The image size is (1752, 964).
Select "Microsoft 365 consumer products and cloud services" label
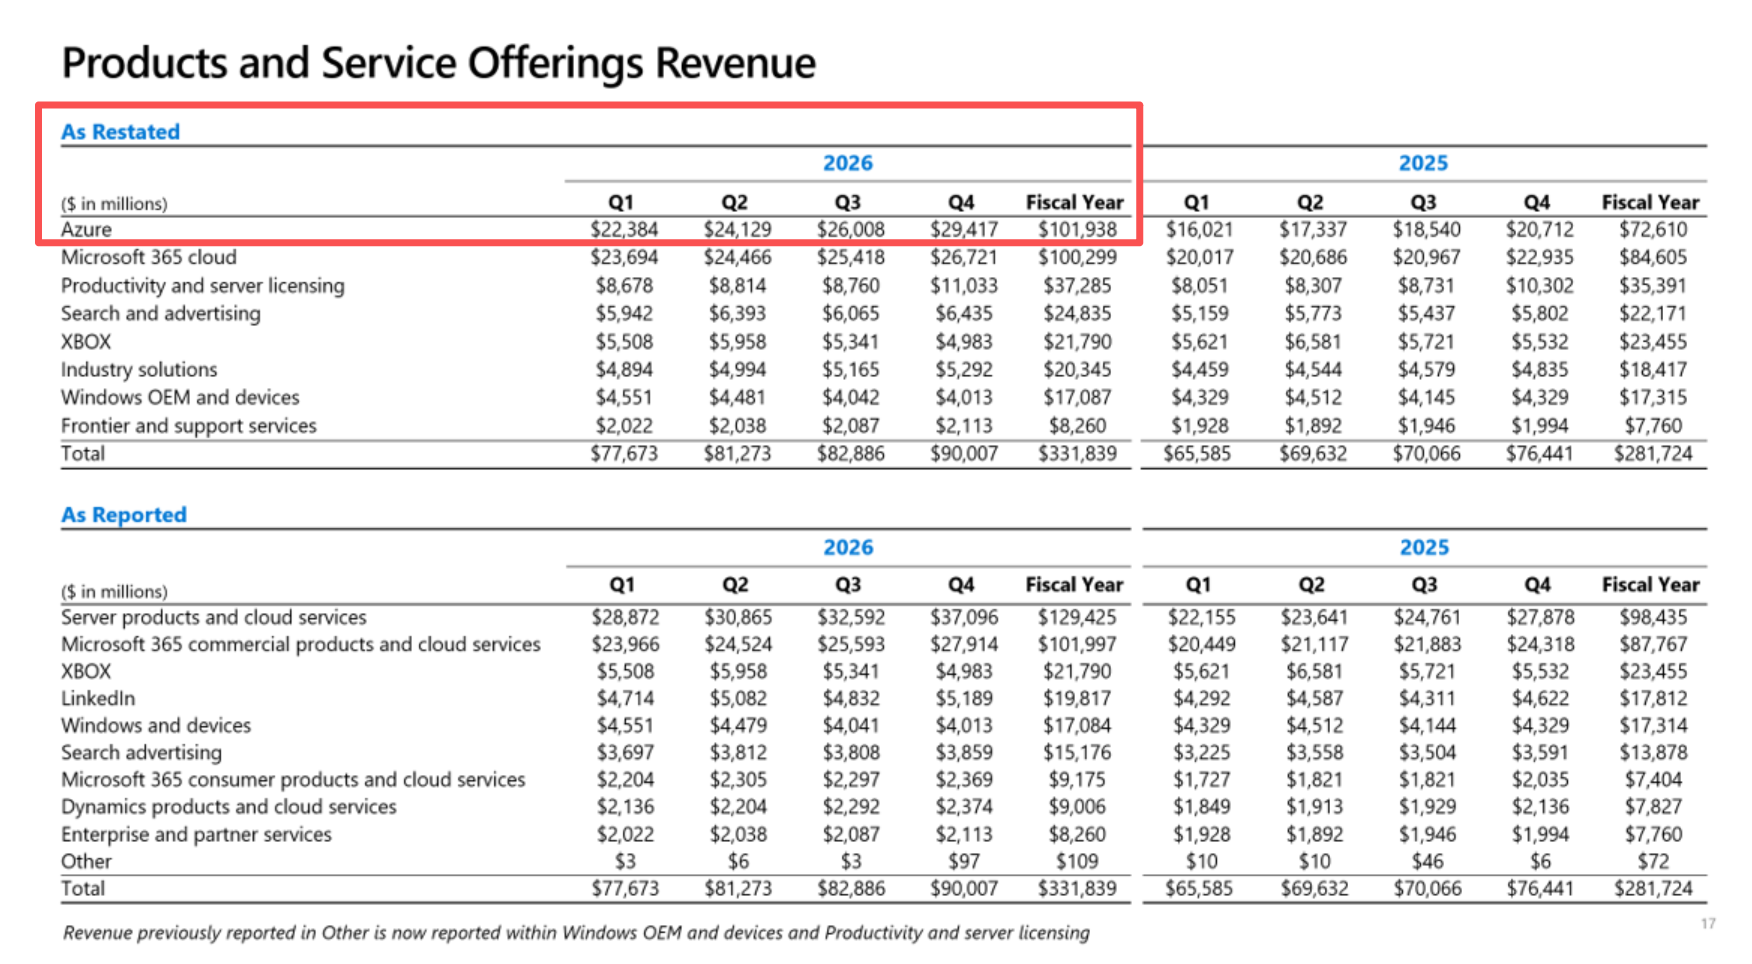[293, 780]
